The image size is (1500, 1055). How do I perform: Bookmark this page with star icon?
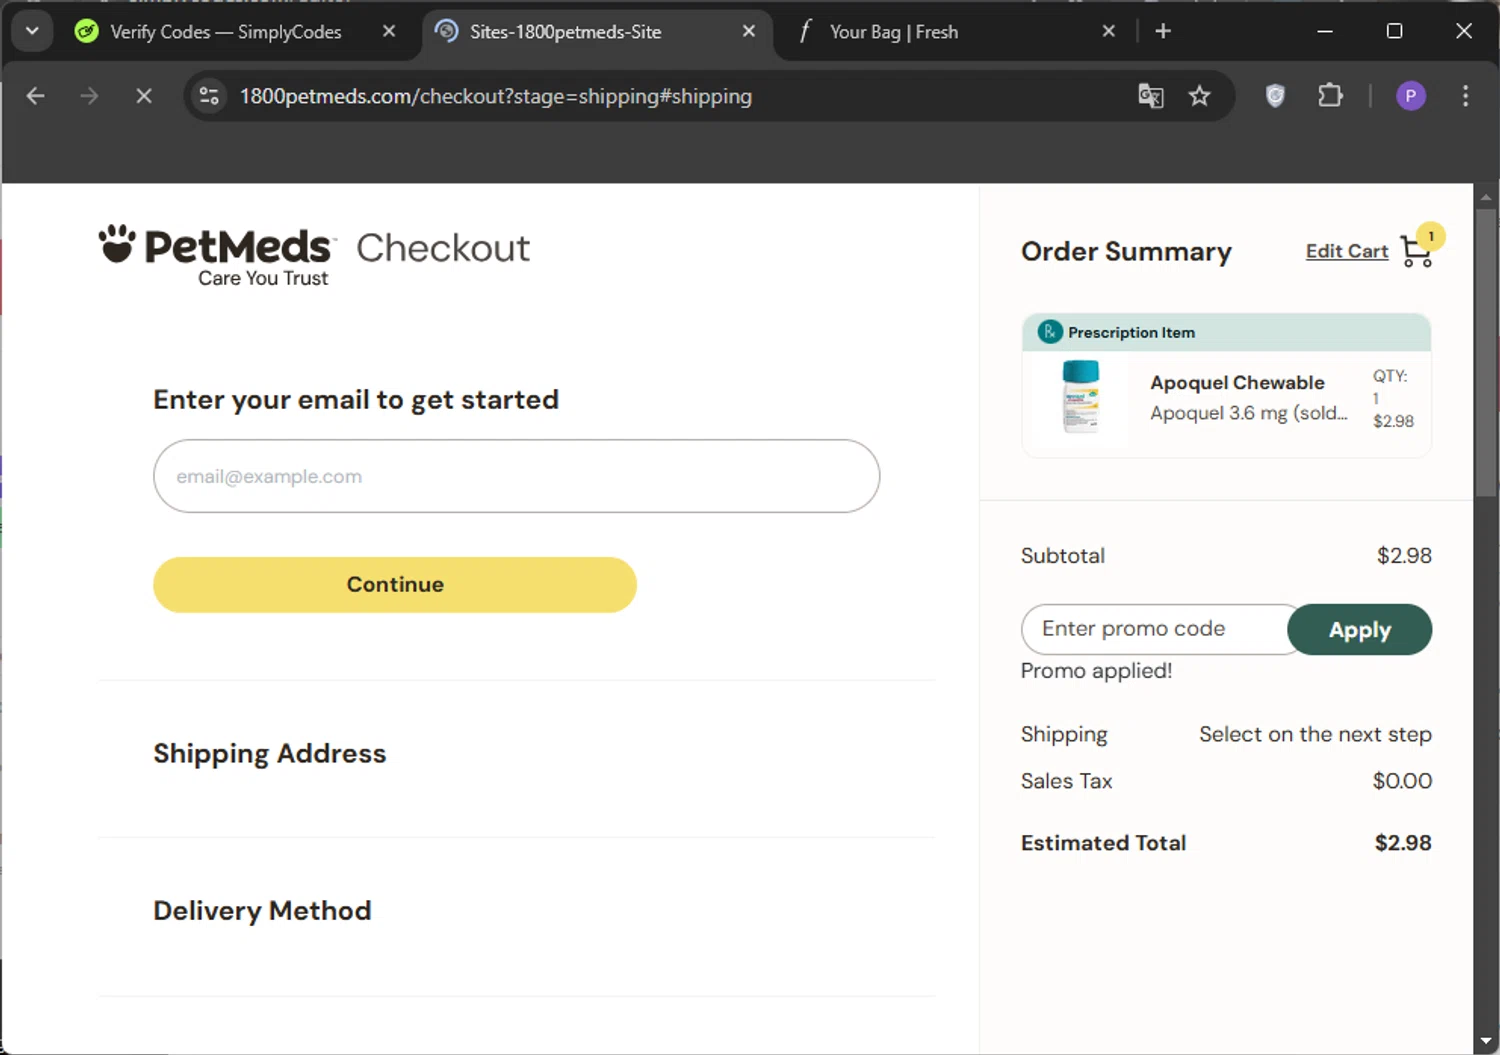1199,96
